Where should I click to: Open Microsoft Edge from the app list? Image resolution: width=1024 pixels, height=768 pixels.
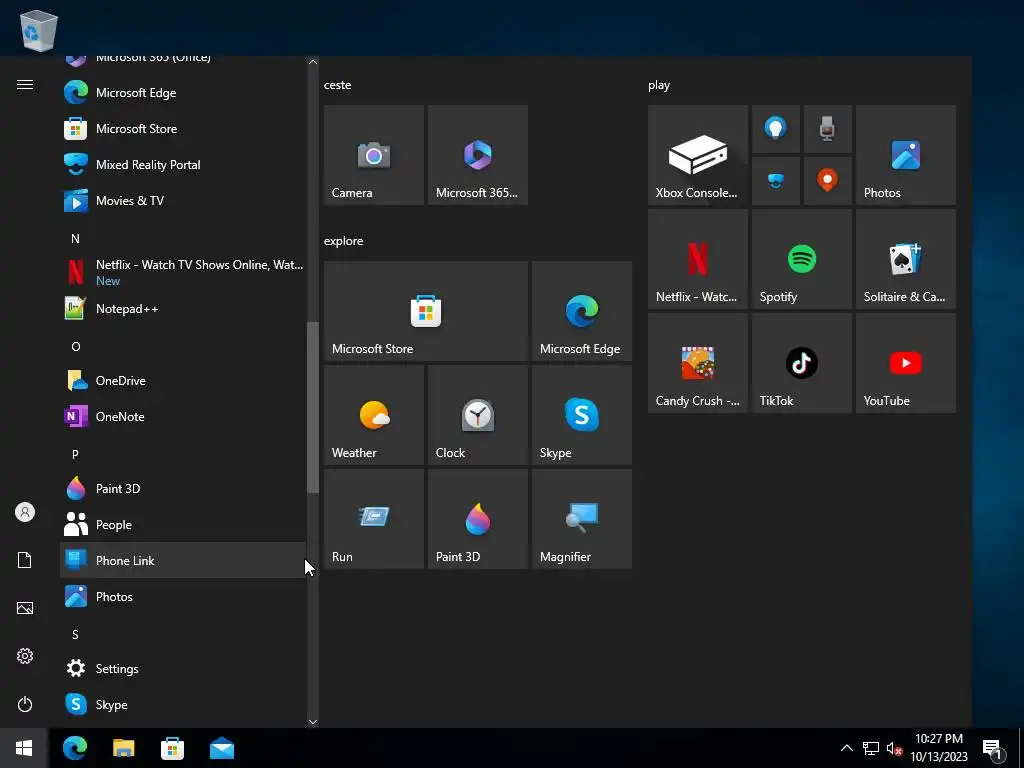pyautogui.click(x=183, y=93)
